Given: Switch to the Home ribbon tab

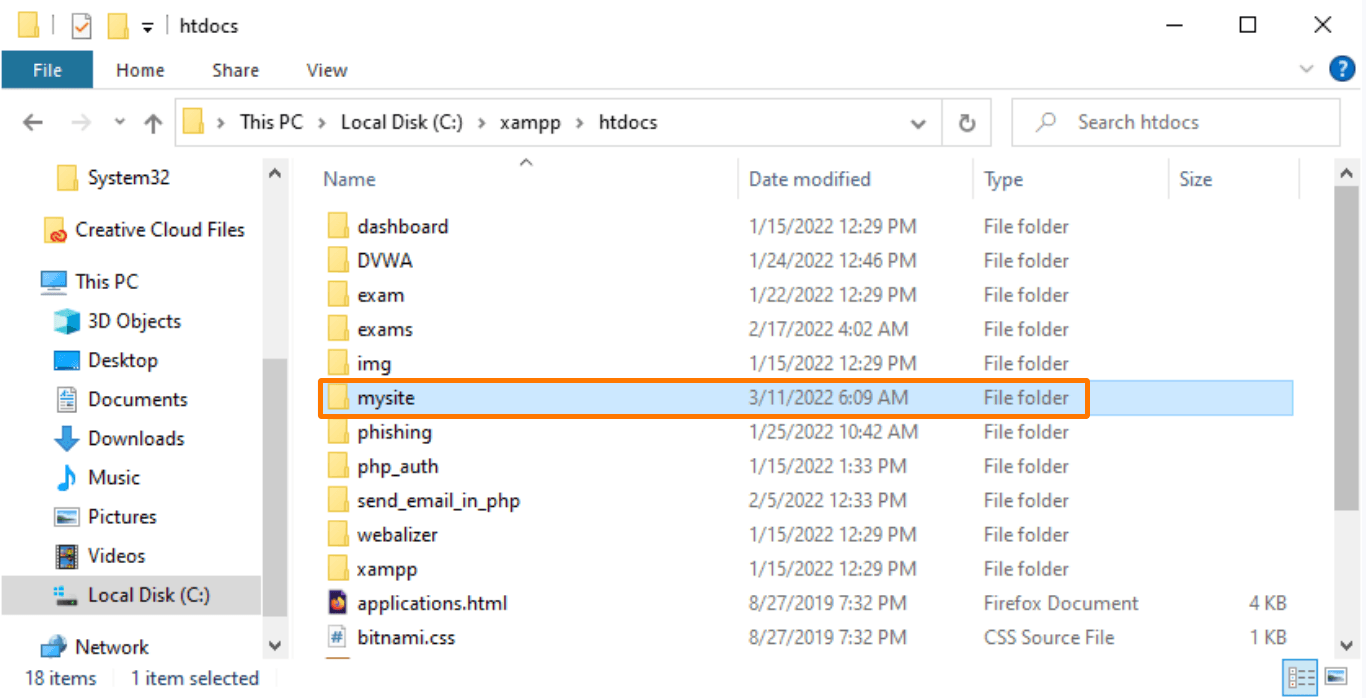Looking at the screenshot, I should (140, 70).
